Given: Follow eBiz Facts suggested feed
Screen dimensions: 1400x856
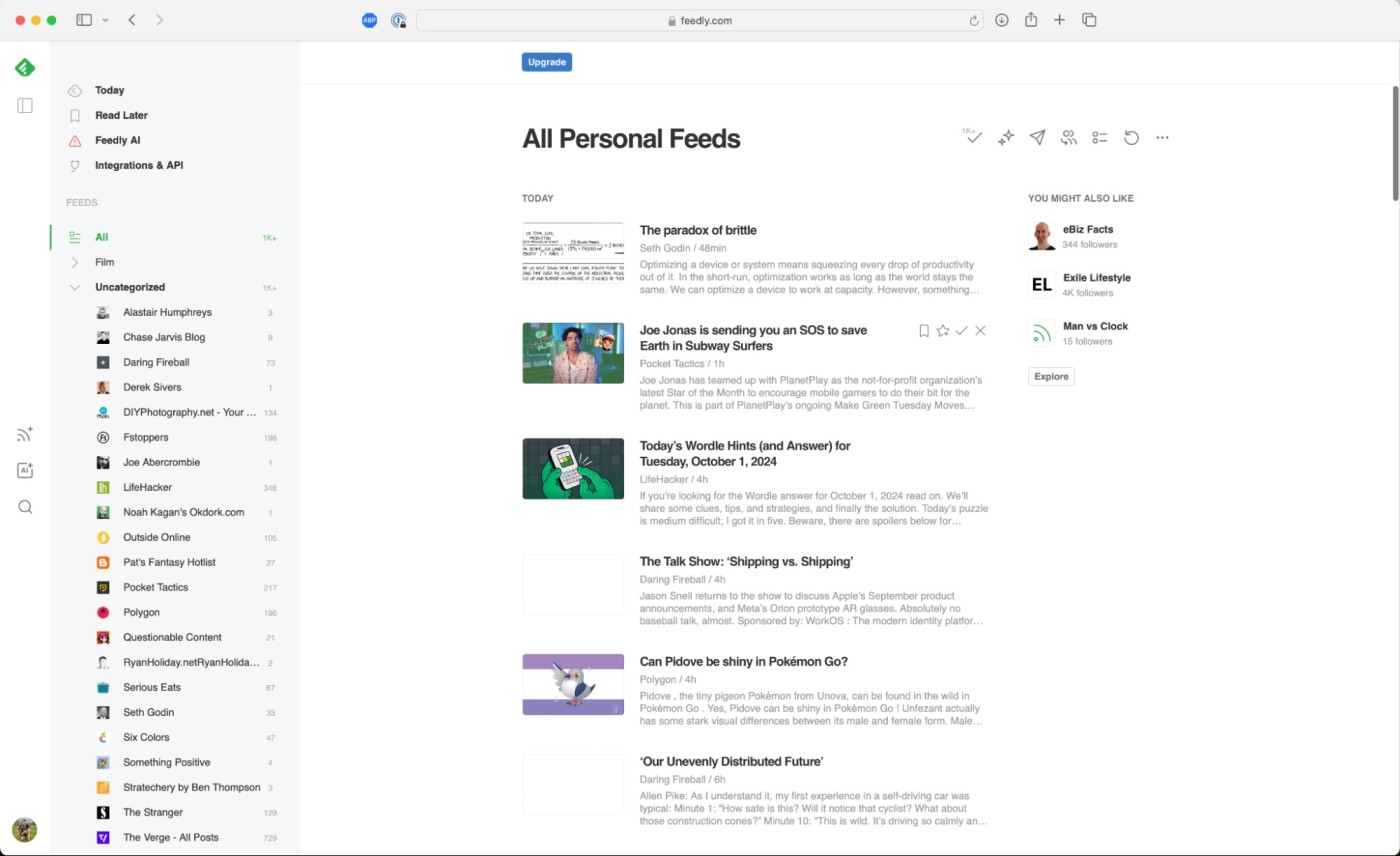Looking at the screenshot, I should tap(1088, 229).
